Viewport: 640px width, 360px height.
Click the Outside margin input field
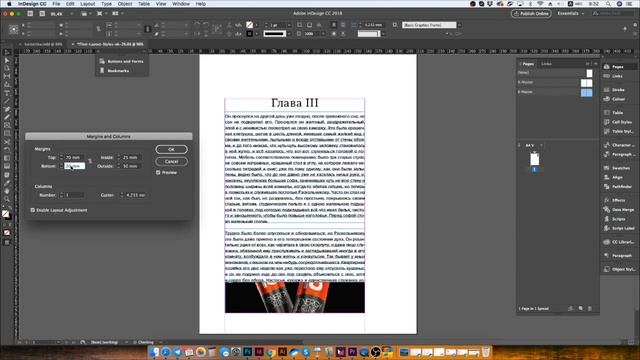click(131, 166)
